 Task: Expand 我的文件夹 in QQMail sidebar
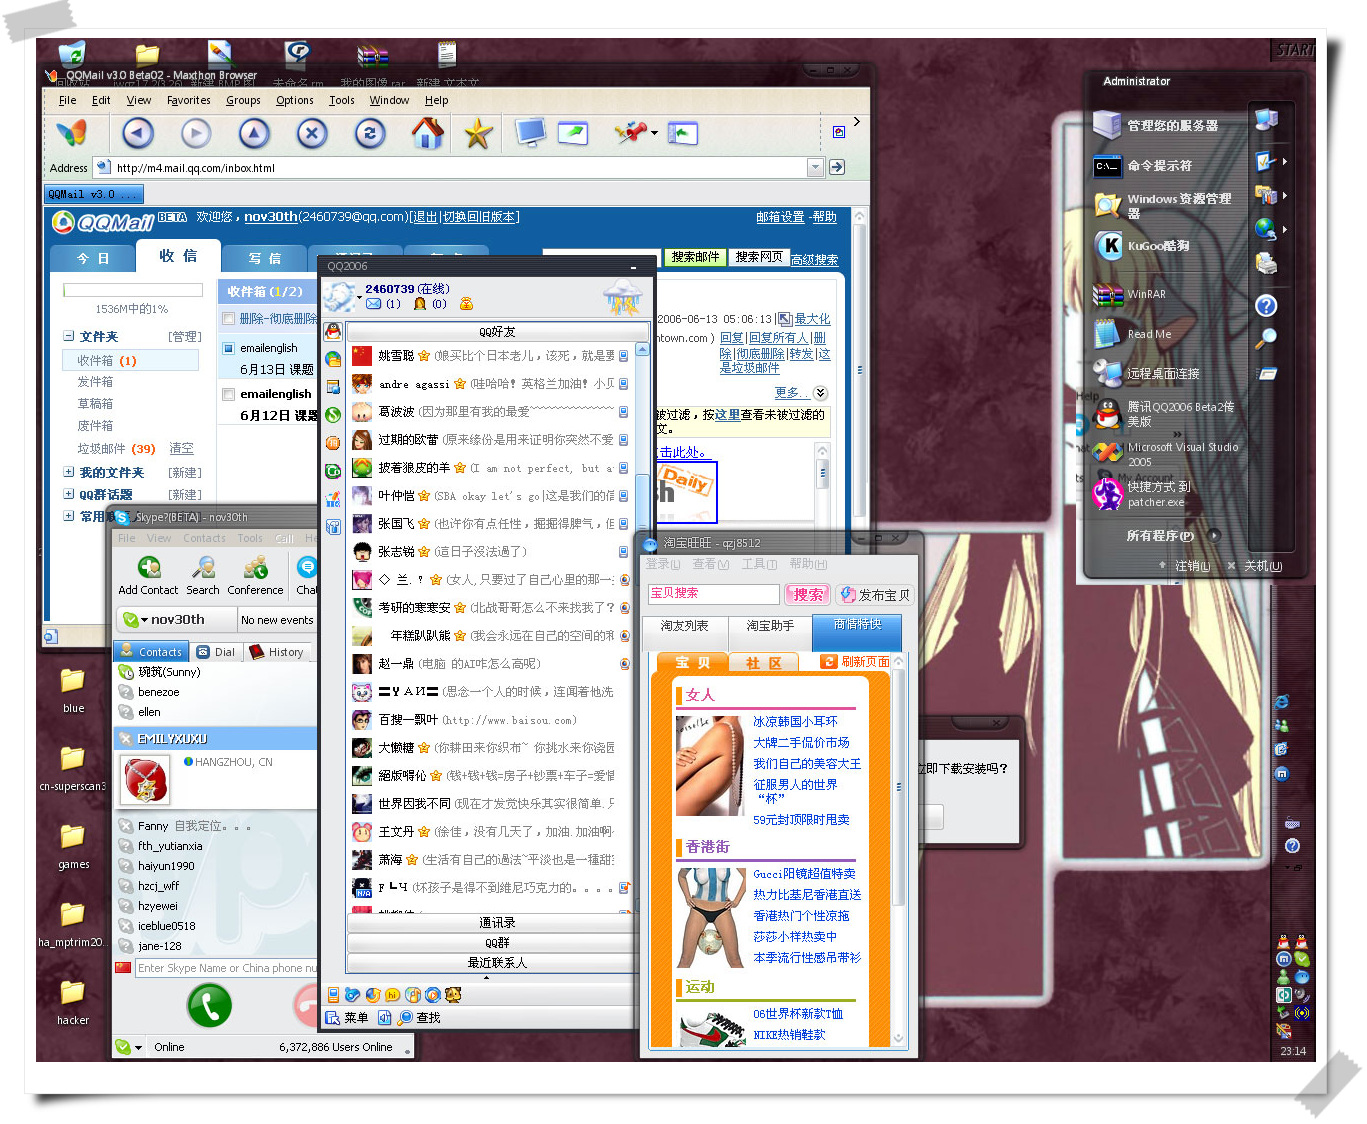[69, 472]
